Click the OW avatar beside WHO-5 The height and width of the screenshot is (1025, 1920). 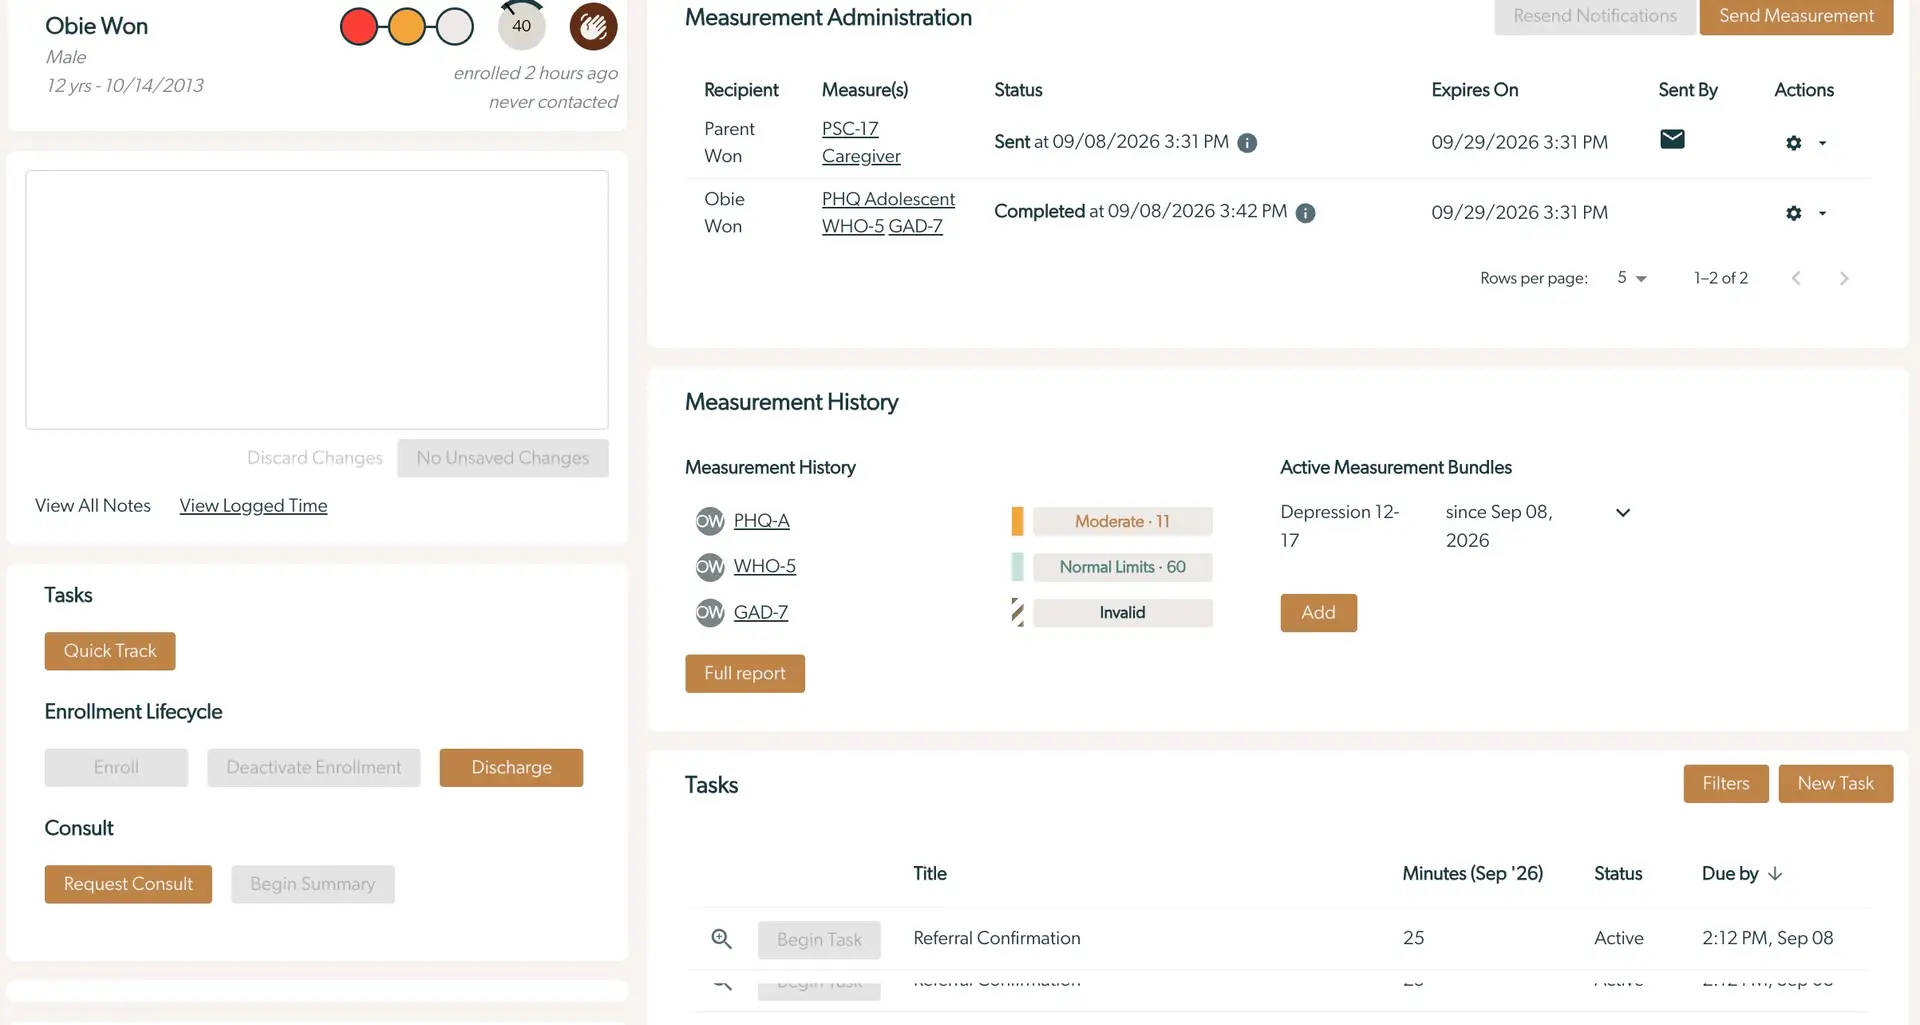710,567
